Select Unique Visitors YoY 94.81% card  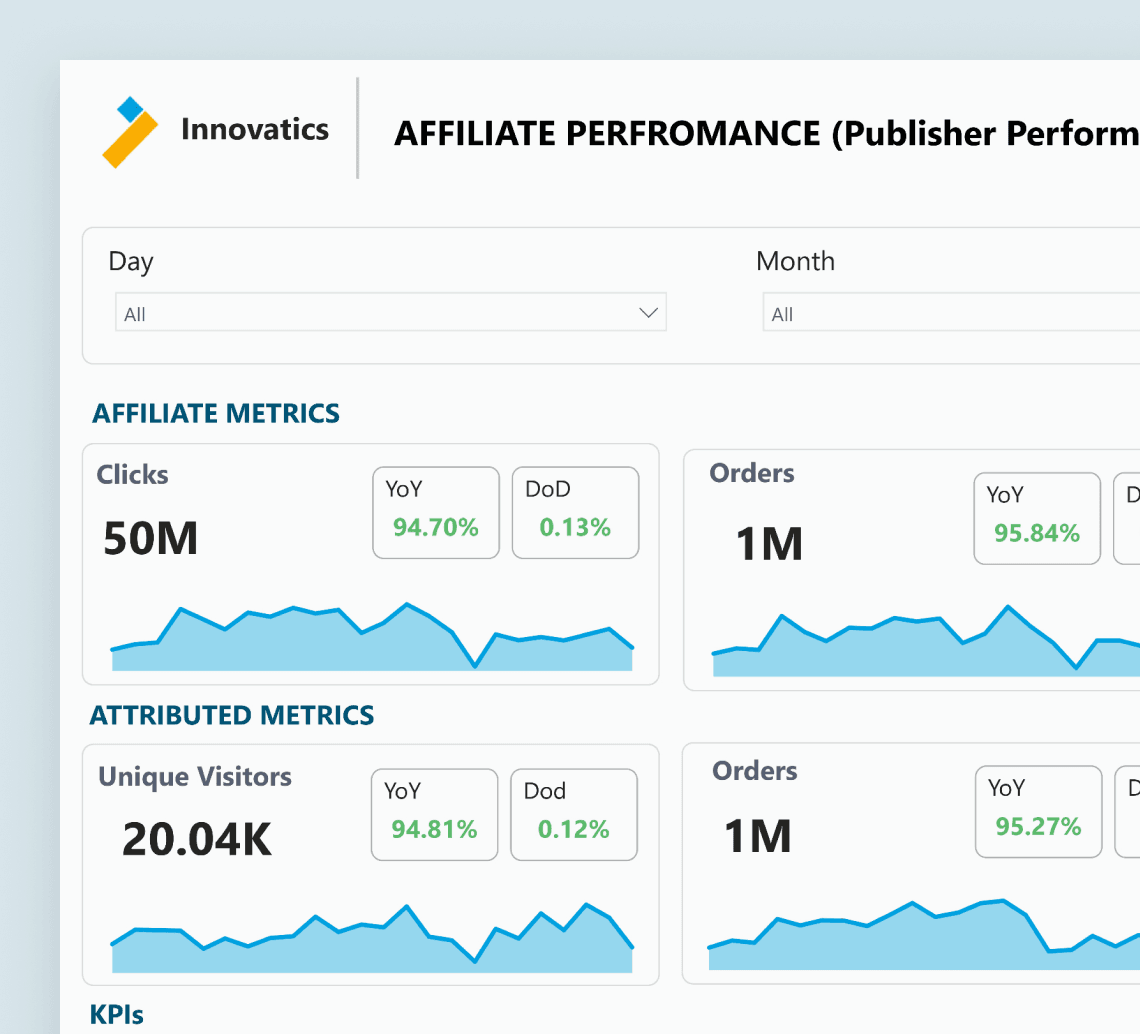434,814
